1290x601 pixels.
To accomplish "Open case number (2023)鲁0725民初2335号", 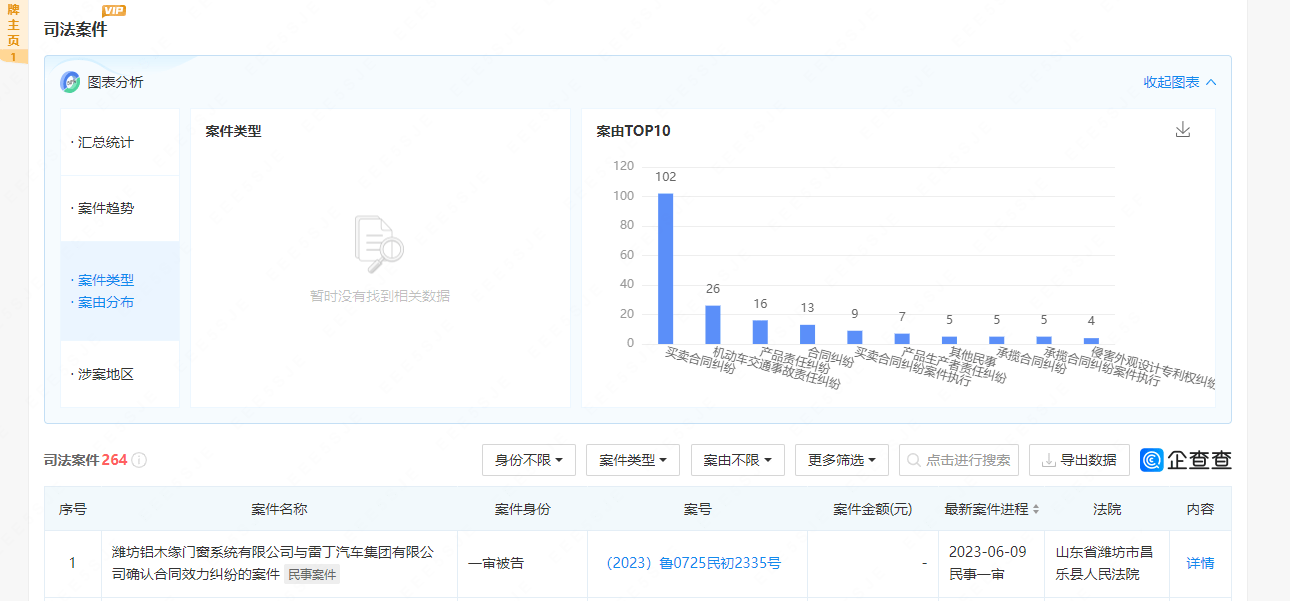I will click(694, 563).
